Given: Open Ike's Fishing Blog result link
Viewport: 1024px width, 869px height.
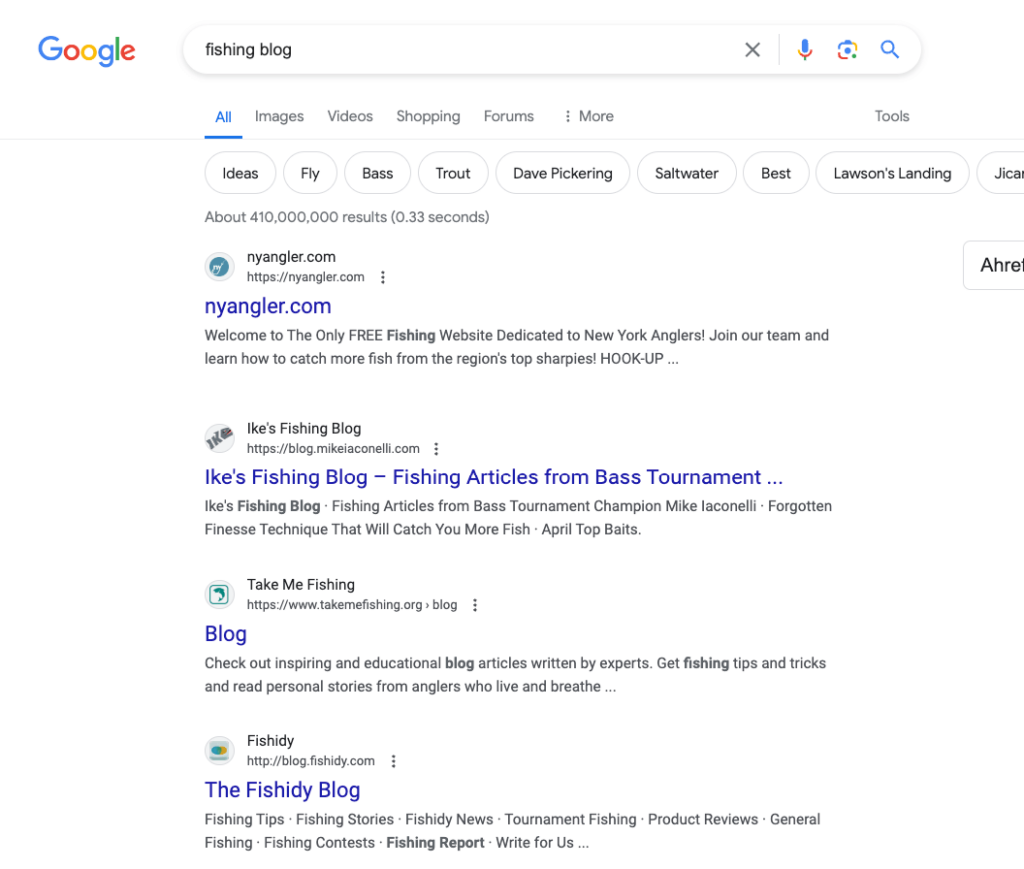Looking at the screenshot, I should 494,477.
